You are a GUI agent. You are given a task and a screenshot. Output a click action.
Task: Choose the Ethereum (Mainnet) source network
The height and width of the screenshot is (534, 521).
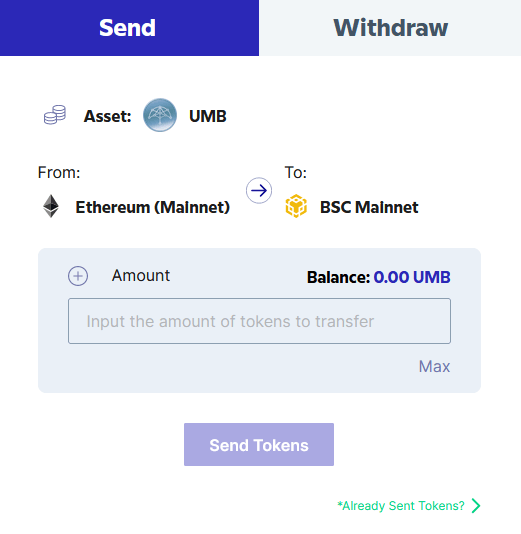[x=153, y=207]
